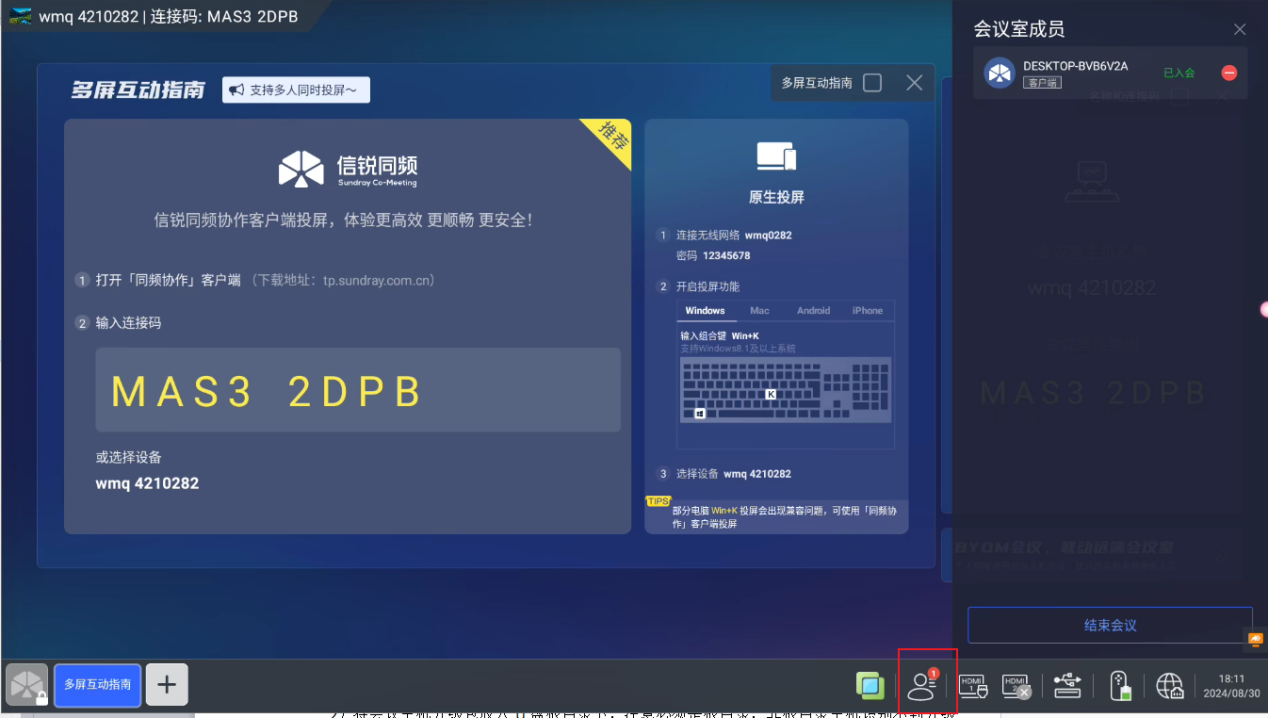1268x718 pixels.
Task: Remove DESKTOP-BVB6V2A with red minus icon
Action: coord(1229,73)
